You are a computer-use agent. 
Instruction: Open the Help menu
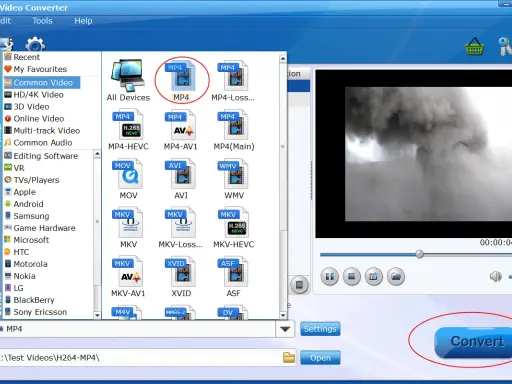click(83, 21)
